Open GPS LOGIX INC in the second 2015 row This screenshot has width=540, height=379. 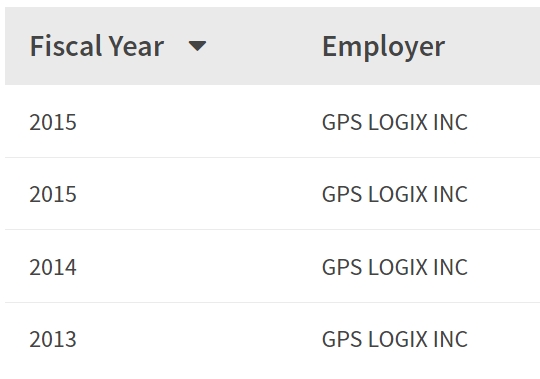pyautogui.click(x=395, y=194)
